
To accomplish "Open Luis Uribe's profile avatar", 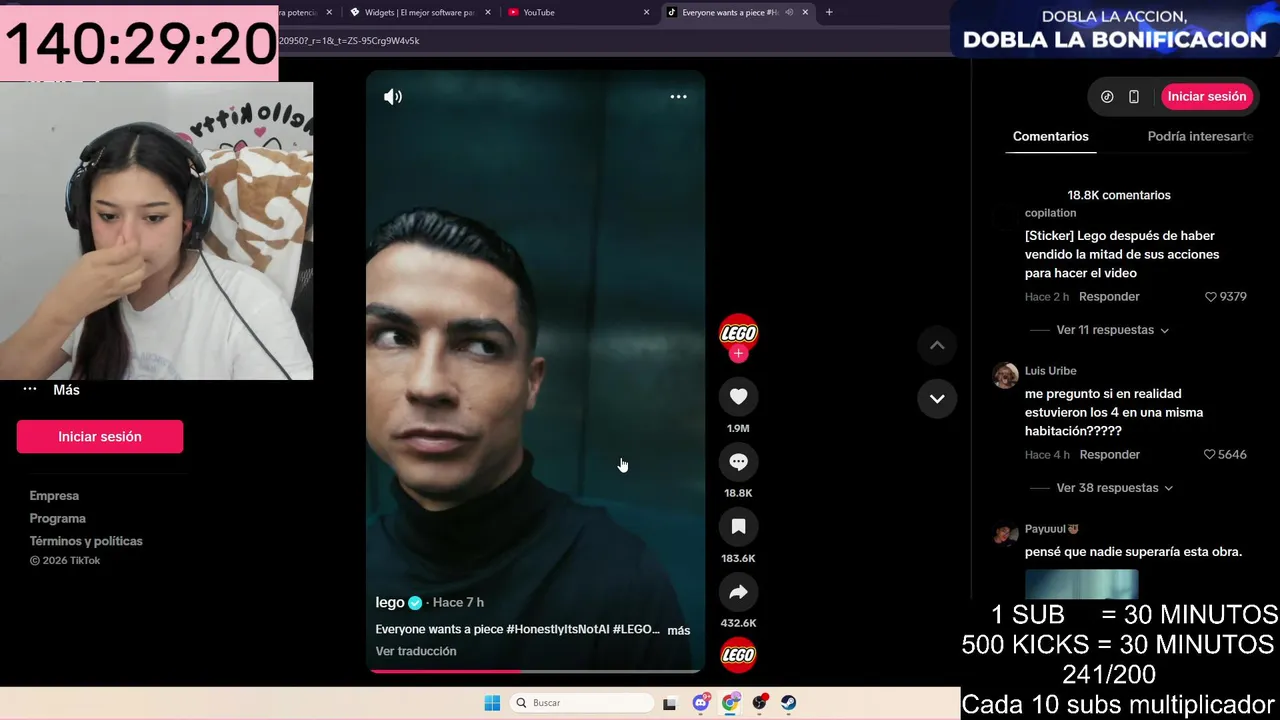I will [1005, 375].
